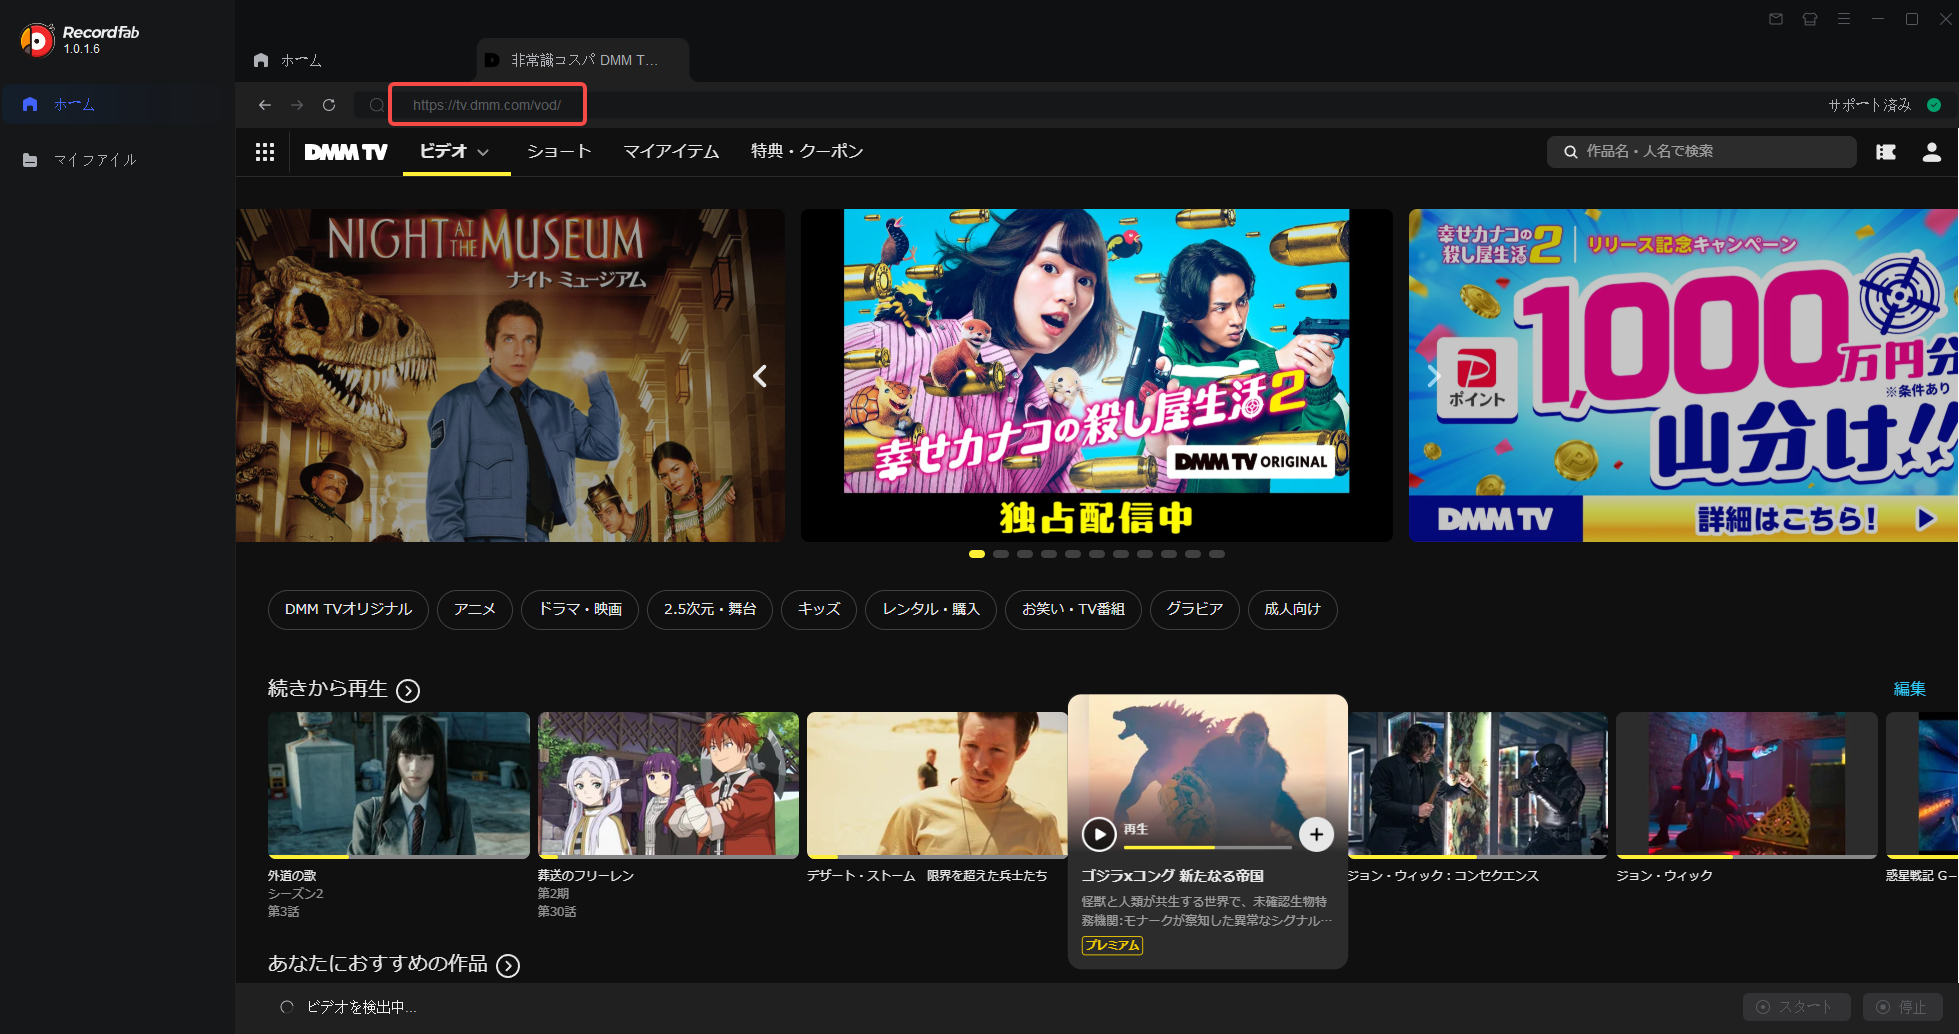Open the DMM services grid menu icon

coord(265,152)
